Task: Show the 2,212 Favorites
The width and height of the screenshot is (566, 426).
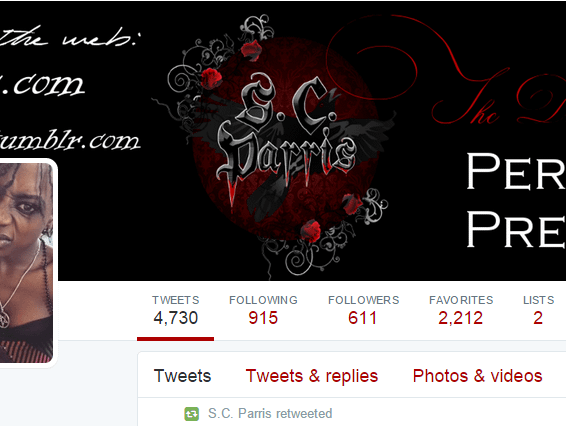Action: pos(461,311)
